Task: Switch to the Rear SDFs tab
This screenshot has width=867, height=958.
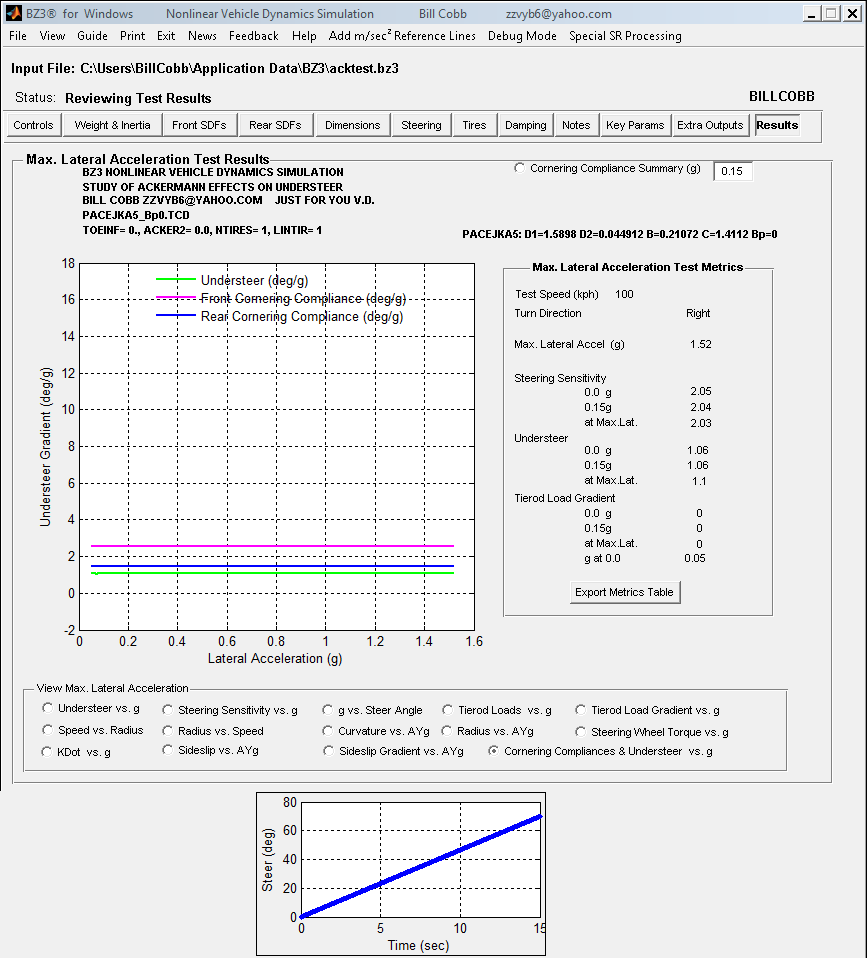Action: point(276,125)
